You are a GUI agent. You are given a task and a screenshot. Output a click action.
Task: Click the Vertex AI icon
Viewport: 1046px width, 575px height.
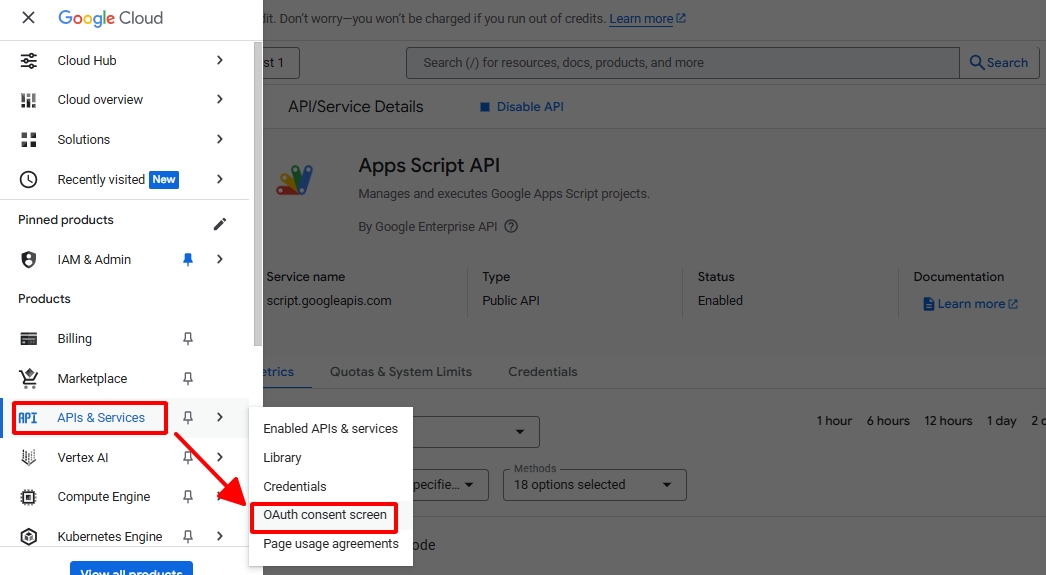(29, 458)
